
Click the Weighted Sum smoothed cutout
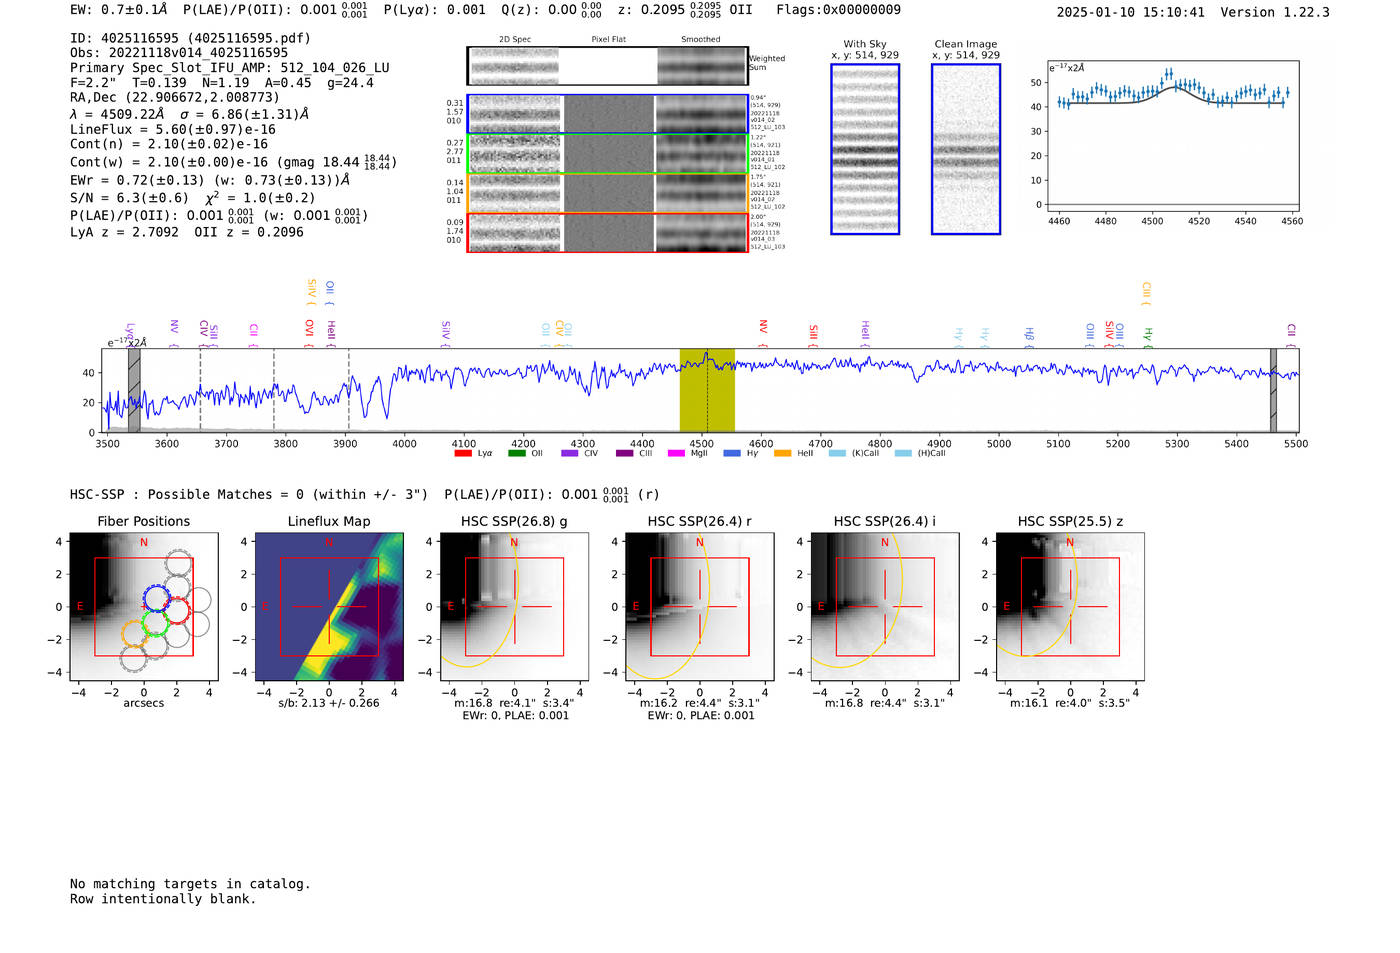(x=701, y=66)
